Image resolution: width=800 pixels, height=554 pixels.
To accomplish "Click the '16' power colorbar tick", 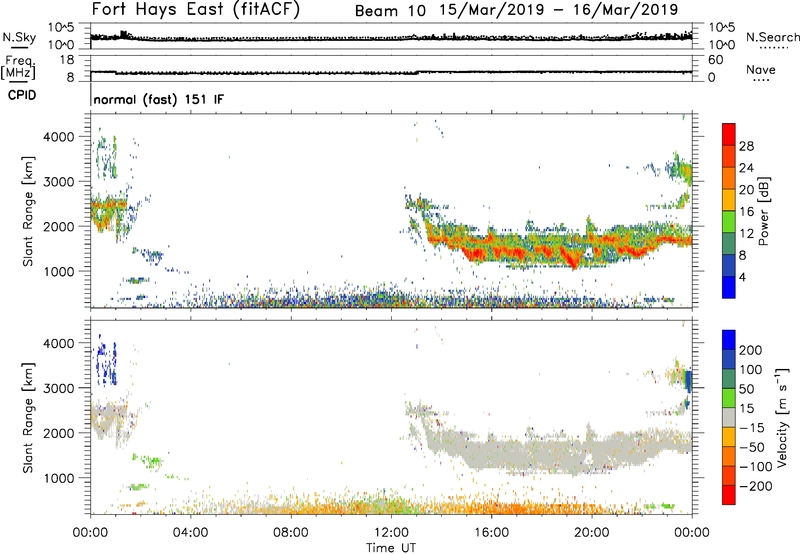I will coord(746,211).
